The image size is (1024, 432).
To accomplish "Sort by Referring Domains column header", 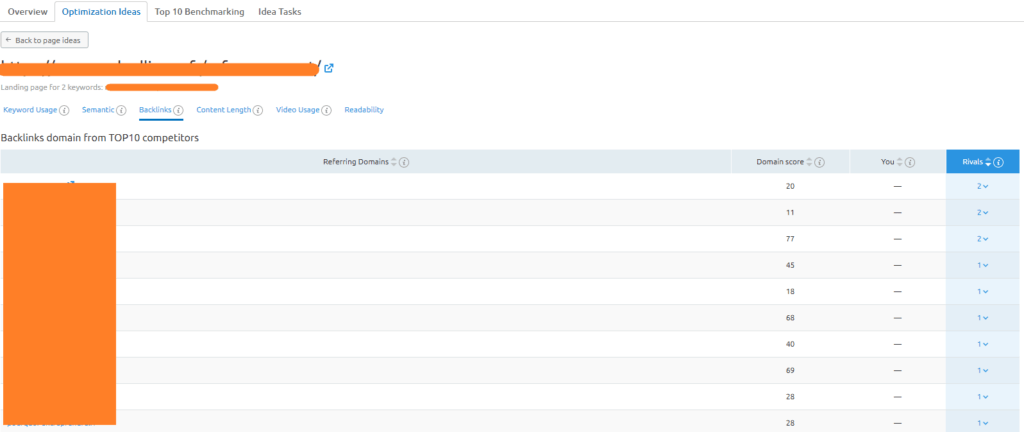I will (357, 162).
